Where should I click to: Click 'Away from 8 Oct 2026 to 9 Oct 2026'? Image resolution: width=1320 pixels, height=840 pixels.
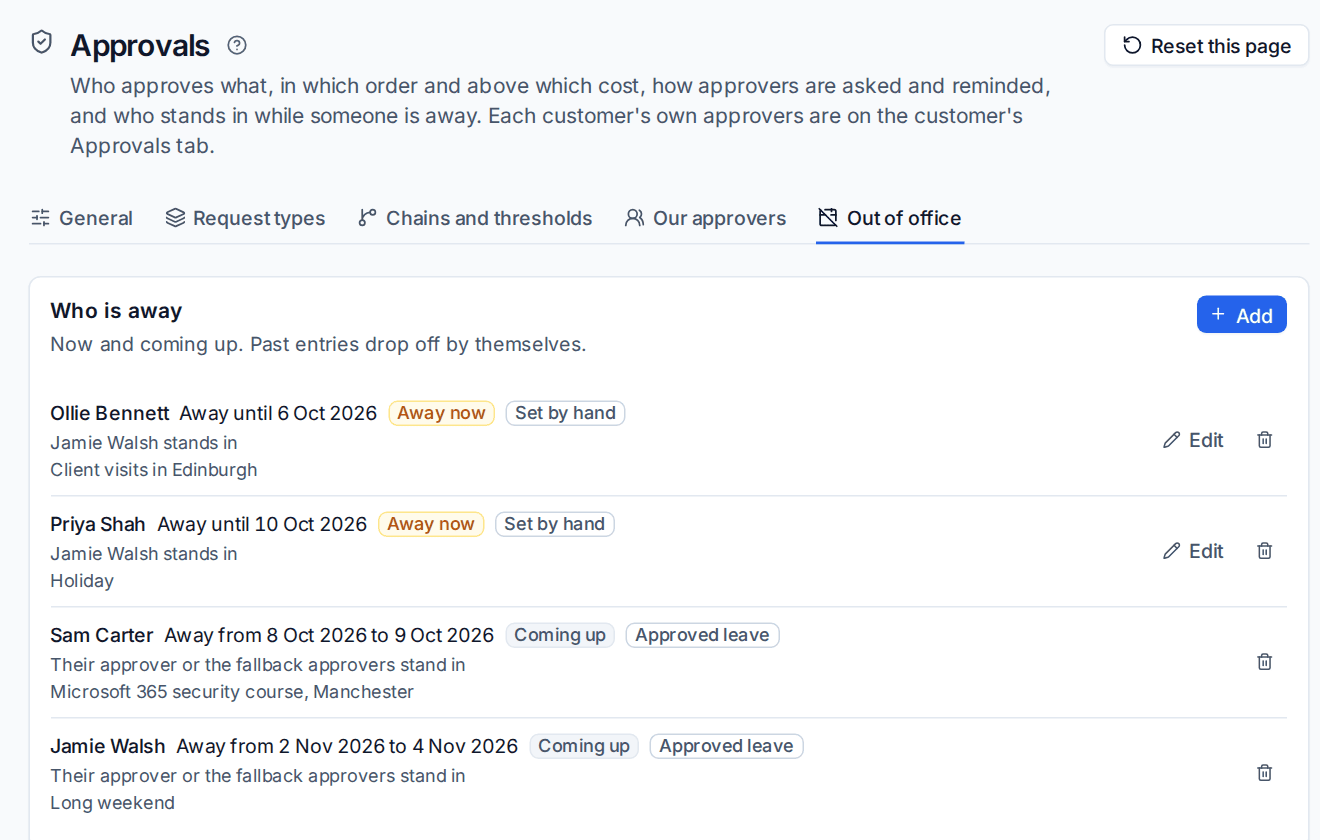[x=329, y=635]
